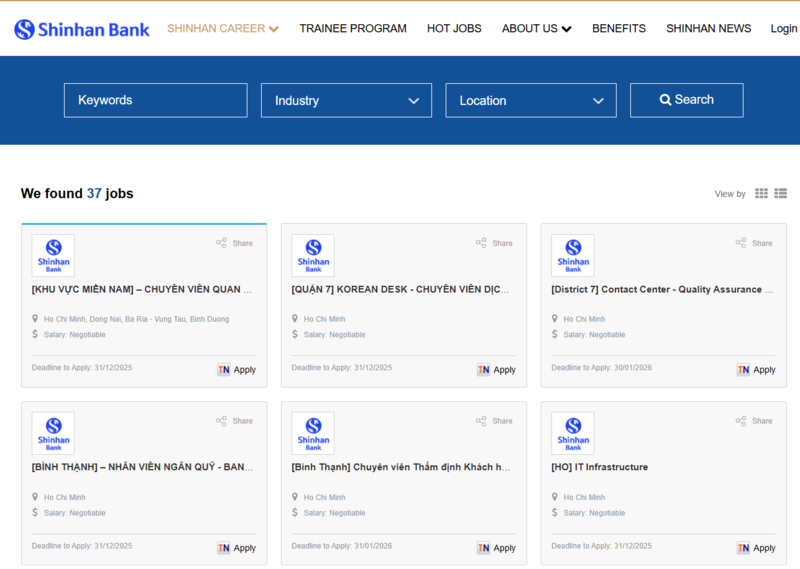Open BÌNH THẠNH Nhân Viên Ngân Quỹ title
Image resolution: width=800 pixels, height=569 pixels.
pos(142,467)
